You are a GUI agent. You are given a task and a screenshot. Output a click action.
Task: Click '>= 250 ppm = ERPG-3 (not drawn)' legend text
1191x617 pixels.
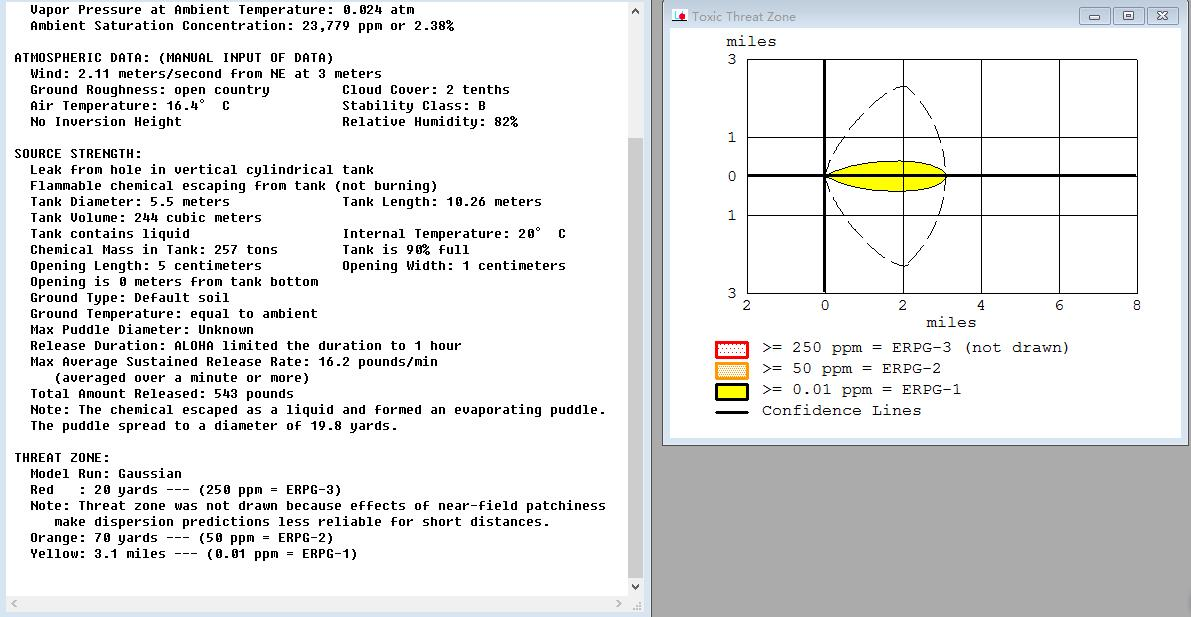(x=915, y=348)
